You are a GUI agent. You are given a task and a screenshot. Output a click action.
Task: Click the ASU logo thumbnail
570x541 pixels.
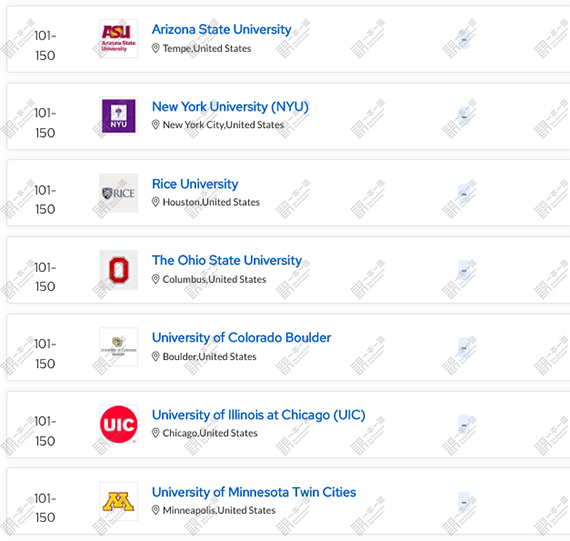[119, 39]
